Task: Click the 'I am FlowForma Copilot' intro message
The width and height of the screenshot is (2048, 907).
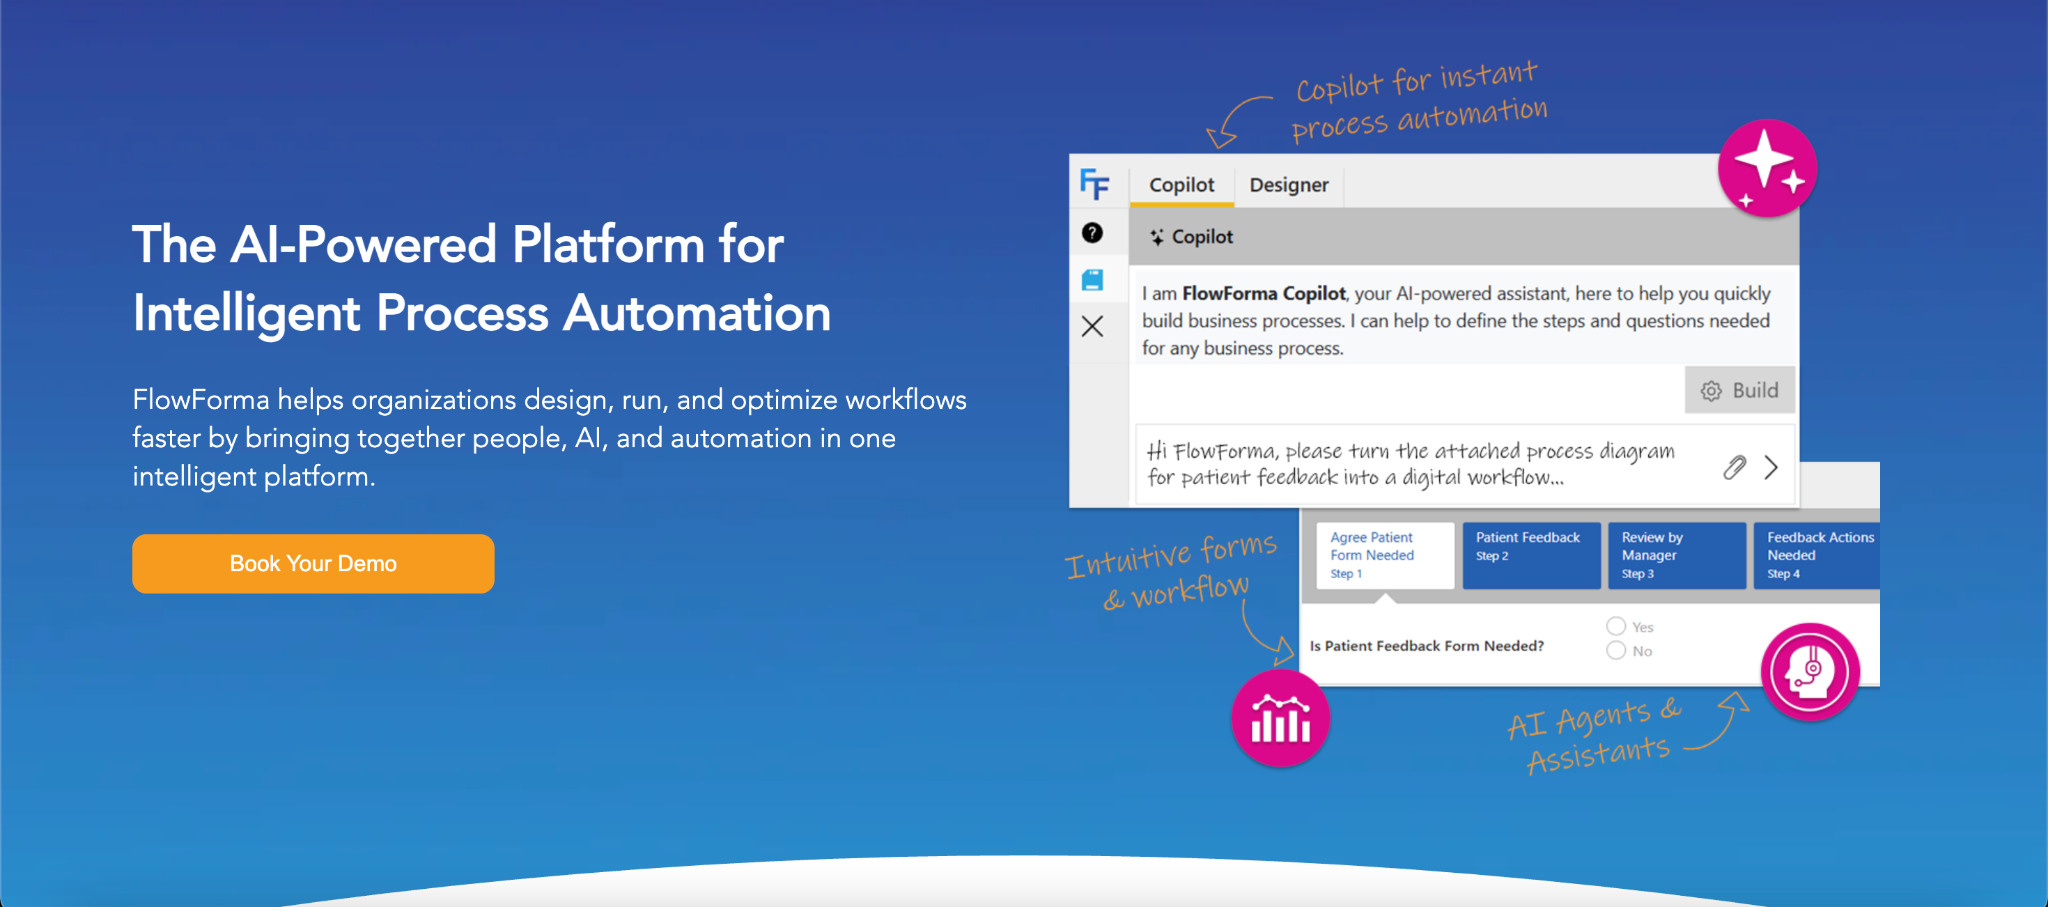Action: tap(1456, 321)
